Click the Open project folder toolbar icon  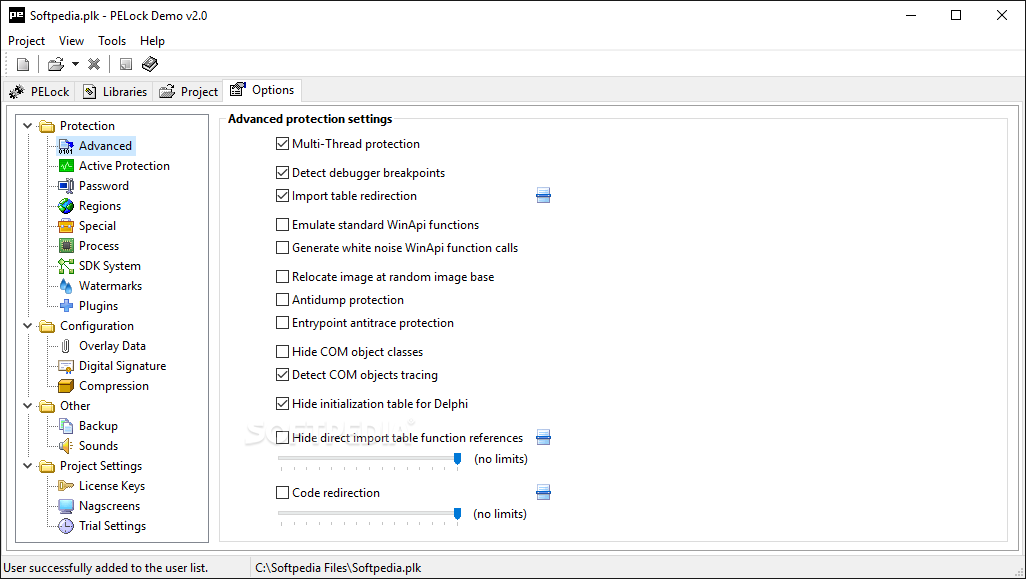[56, 64]
